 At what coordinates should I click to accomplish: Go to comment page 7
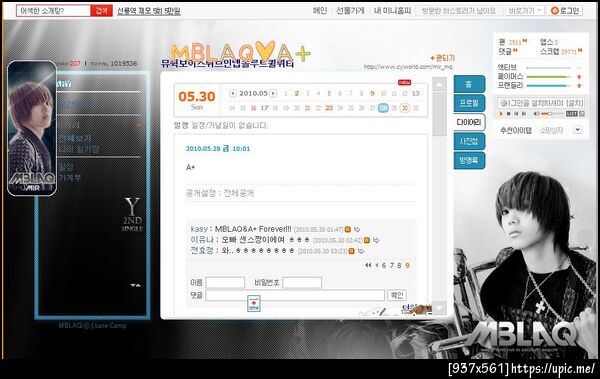point(391,265)
